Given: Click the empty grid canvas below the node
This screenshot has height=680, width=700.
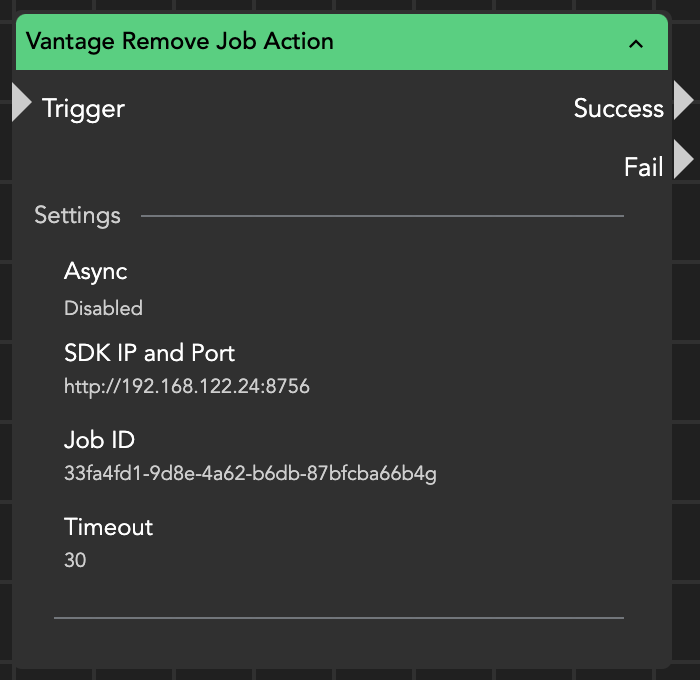Looking at the screenshot, I should pyautogui.click(x=350, y=674).
